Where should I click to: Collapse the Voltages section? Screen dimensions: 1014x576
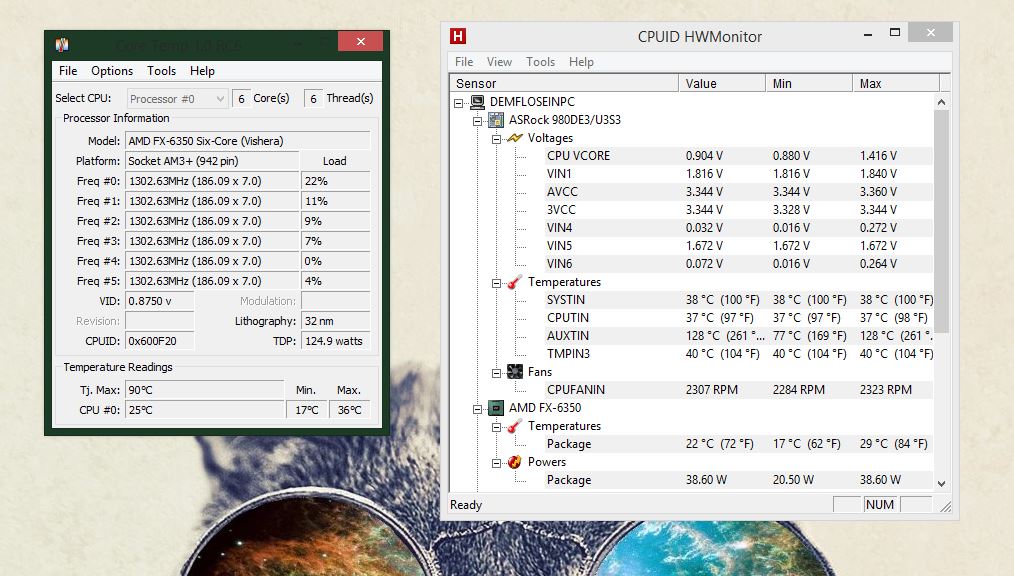496,139
